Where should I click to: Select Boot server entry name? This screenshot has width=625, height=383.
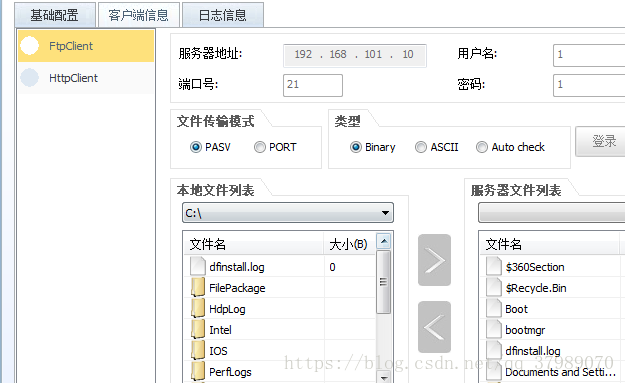tap(517, 309)
